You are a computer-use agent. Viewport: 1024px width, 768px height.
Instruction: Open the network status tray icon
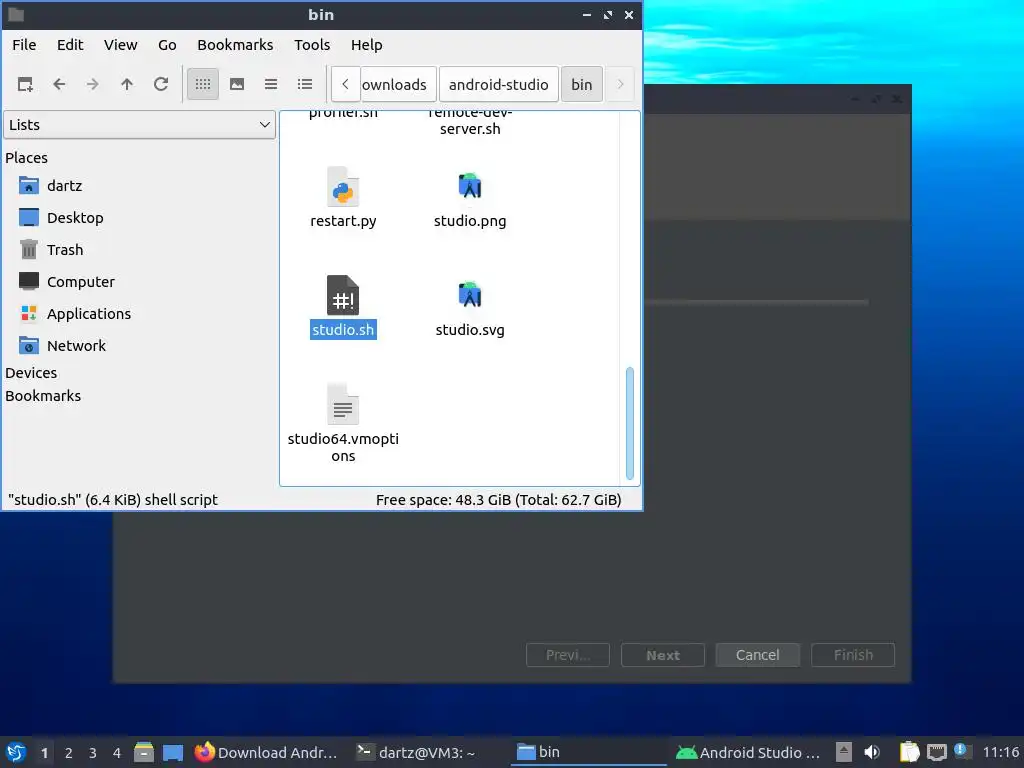pyautogui.click(x=936, y=752)
